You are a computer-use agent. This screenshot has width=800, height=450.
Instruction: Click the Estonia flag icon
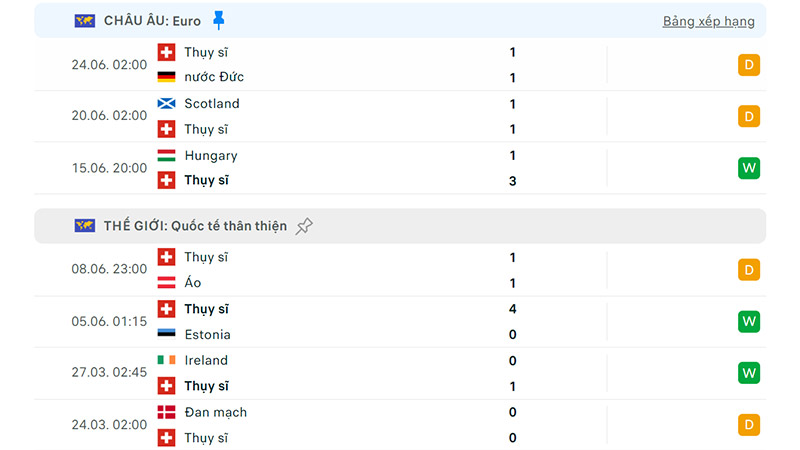(166, 334)
